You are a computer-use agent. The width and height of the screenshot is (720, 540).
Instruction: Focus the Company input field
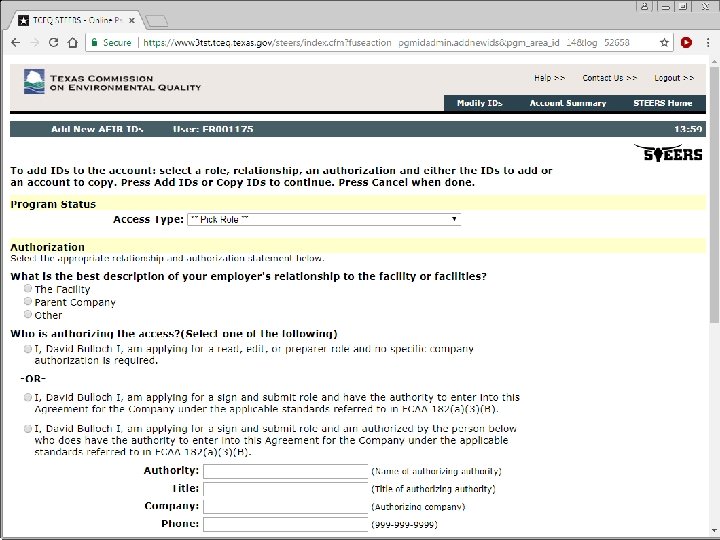pos(286,506)
